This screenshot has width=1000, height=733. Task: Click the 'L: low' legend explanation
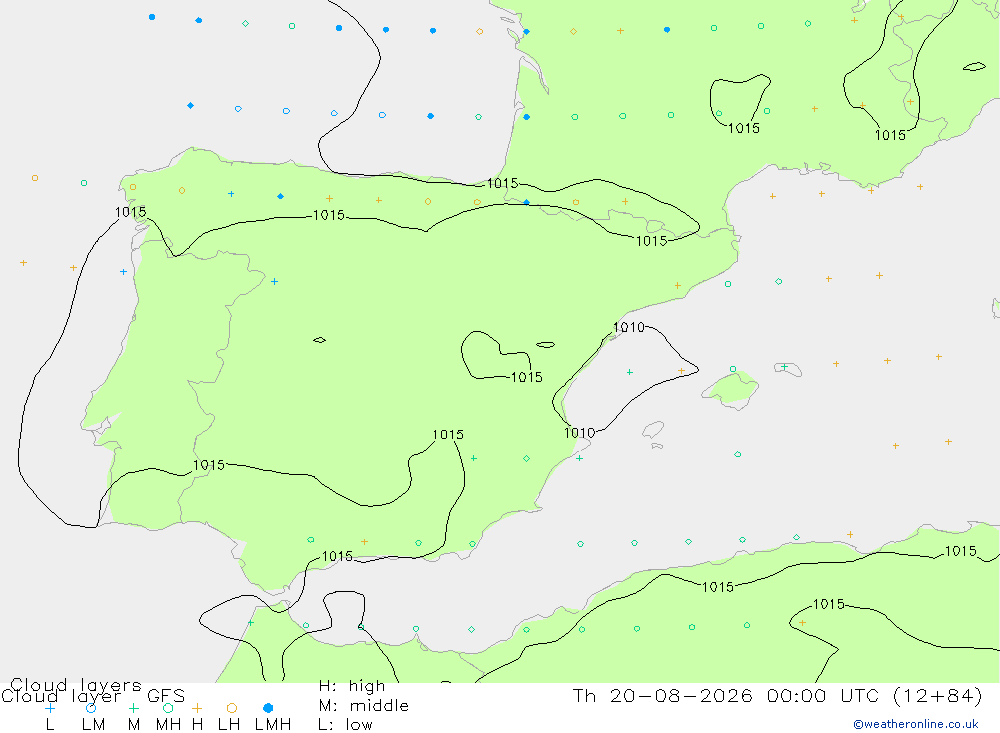pyautogui.click(x=345, y=725)
